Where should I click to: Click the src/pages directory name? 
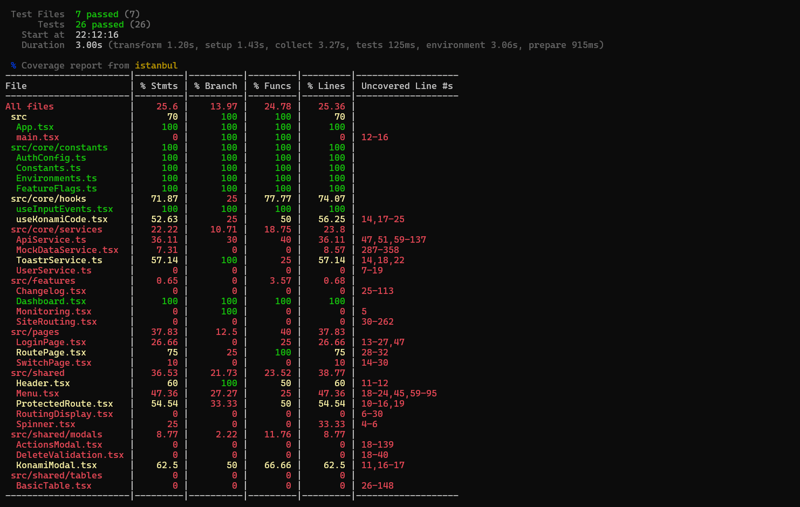pos(35,332)
